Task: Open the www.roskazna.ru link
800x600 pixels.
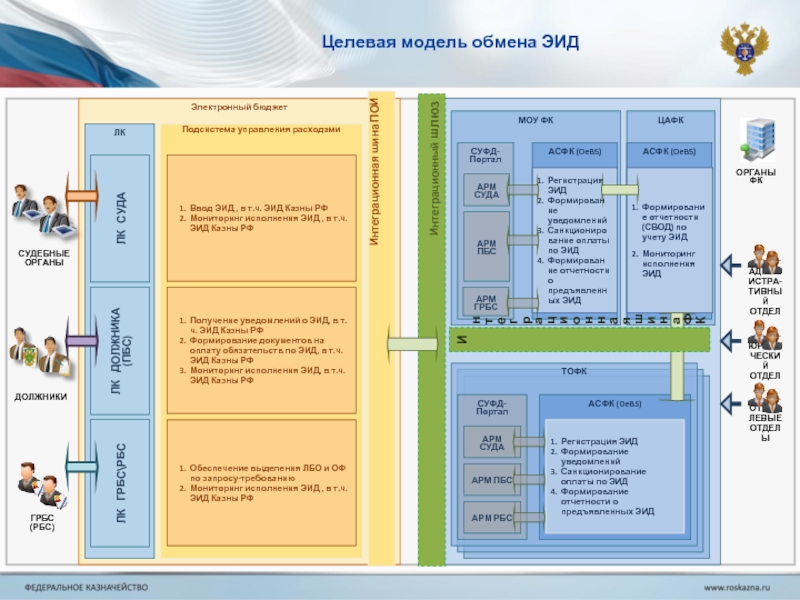Action: pos(737,587)
